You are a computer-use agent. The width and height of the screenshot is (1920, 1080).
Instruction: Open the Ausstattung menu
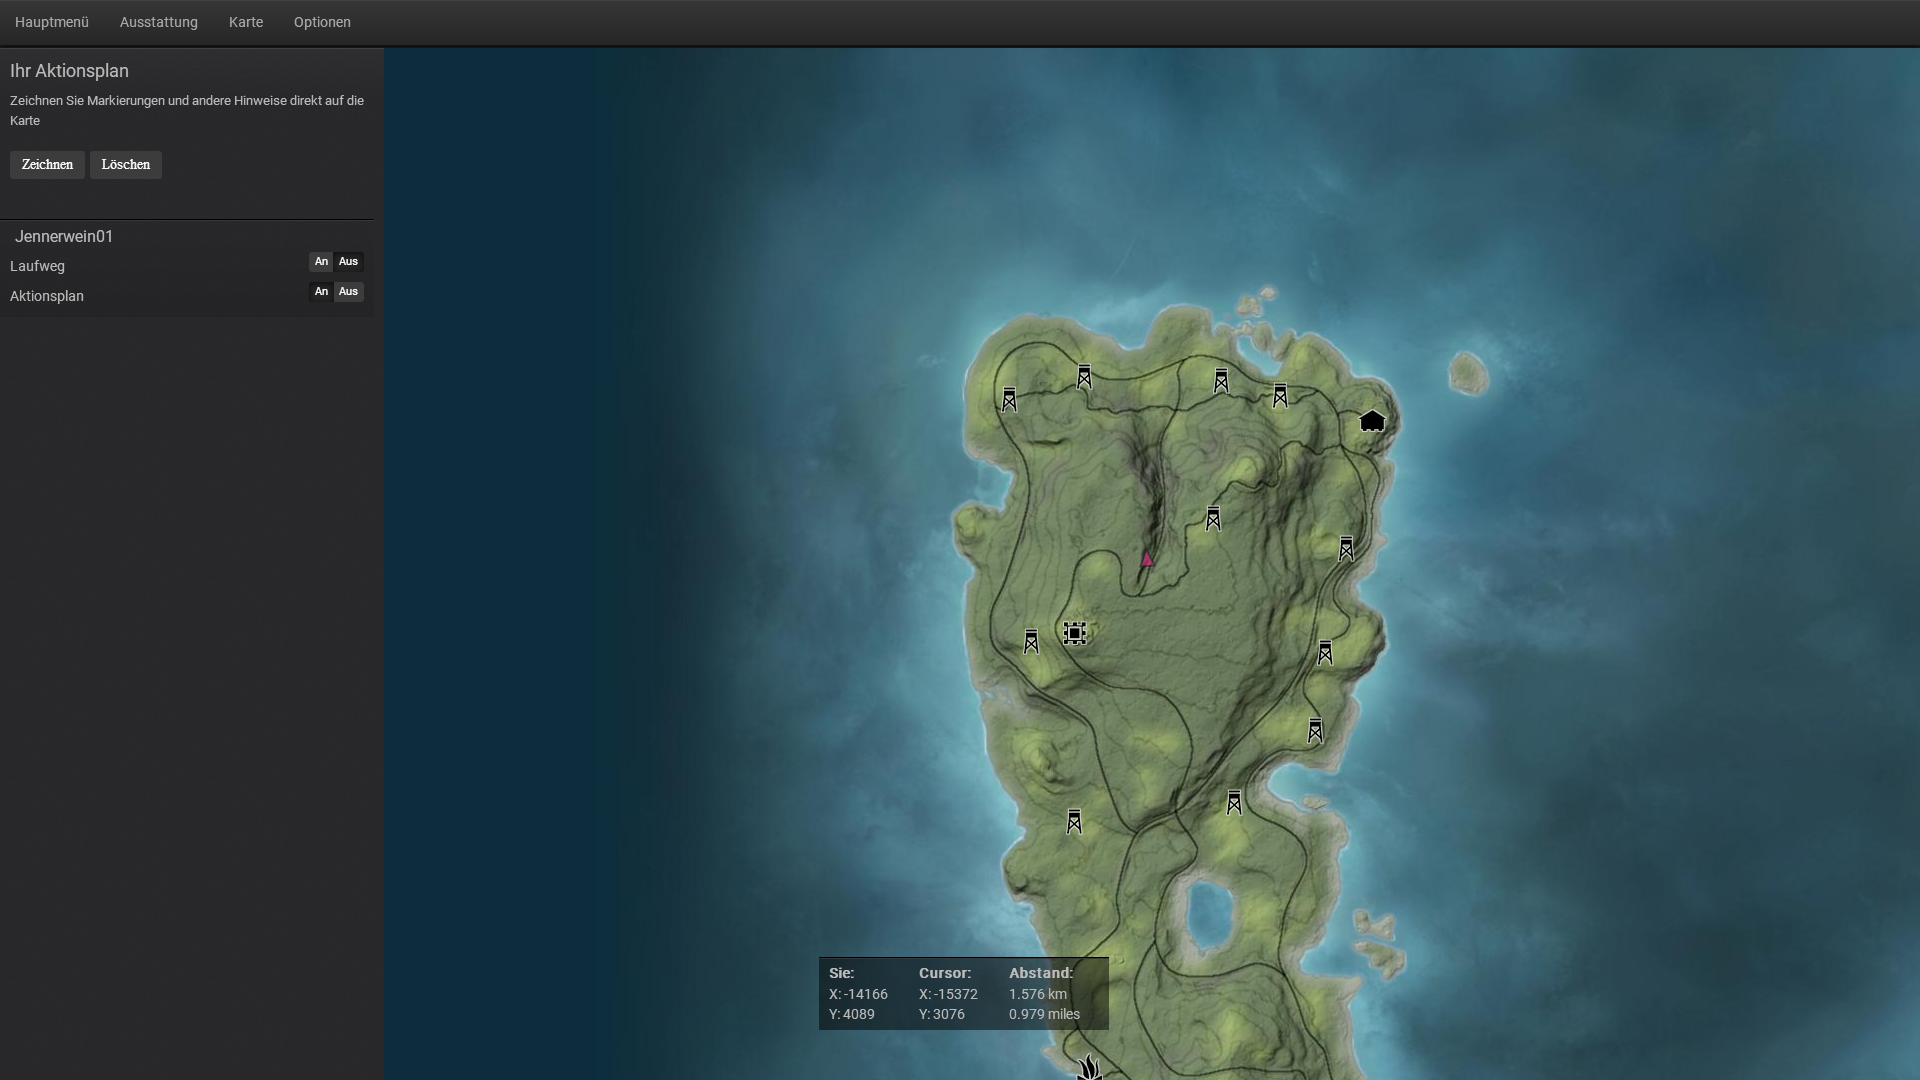pos(159,22)
